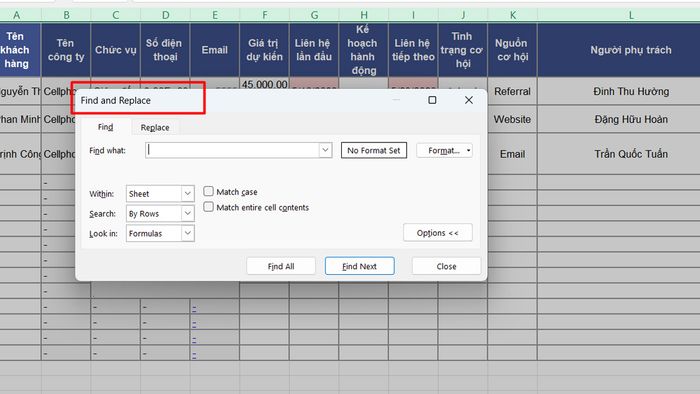
Task: Click the 'Chức vụ' header cell
Action: coord(116,50)
